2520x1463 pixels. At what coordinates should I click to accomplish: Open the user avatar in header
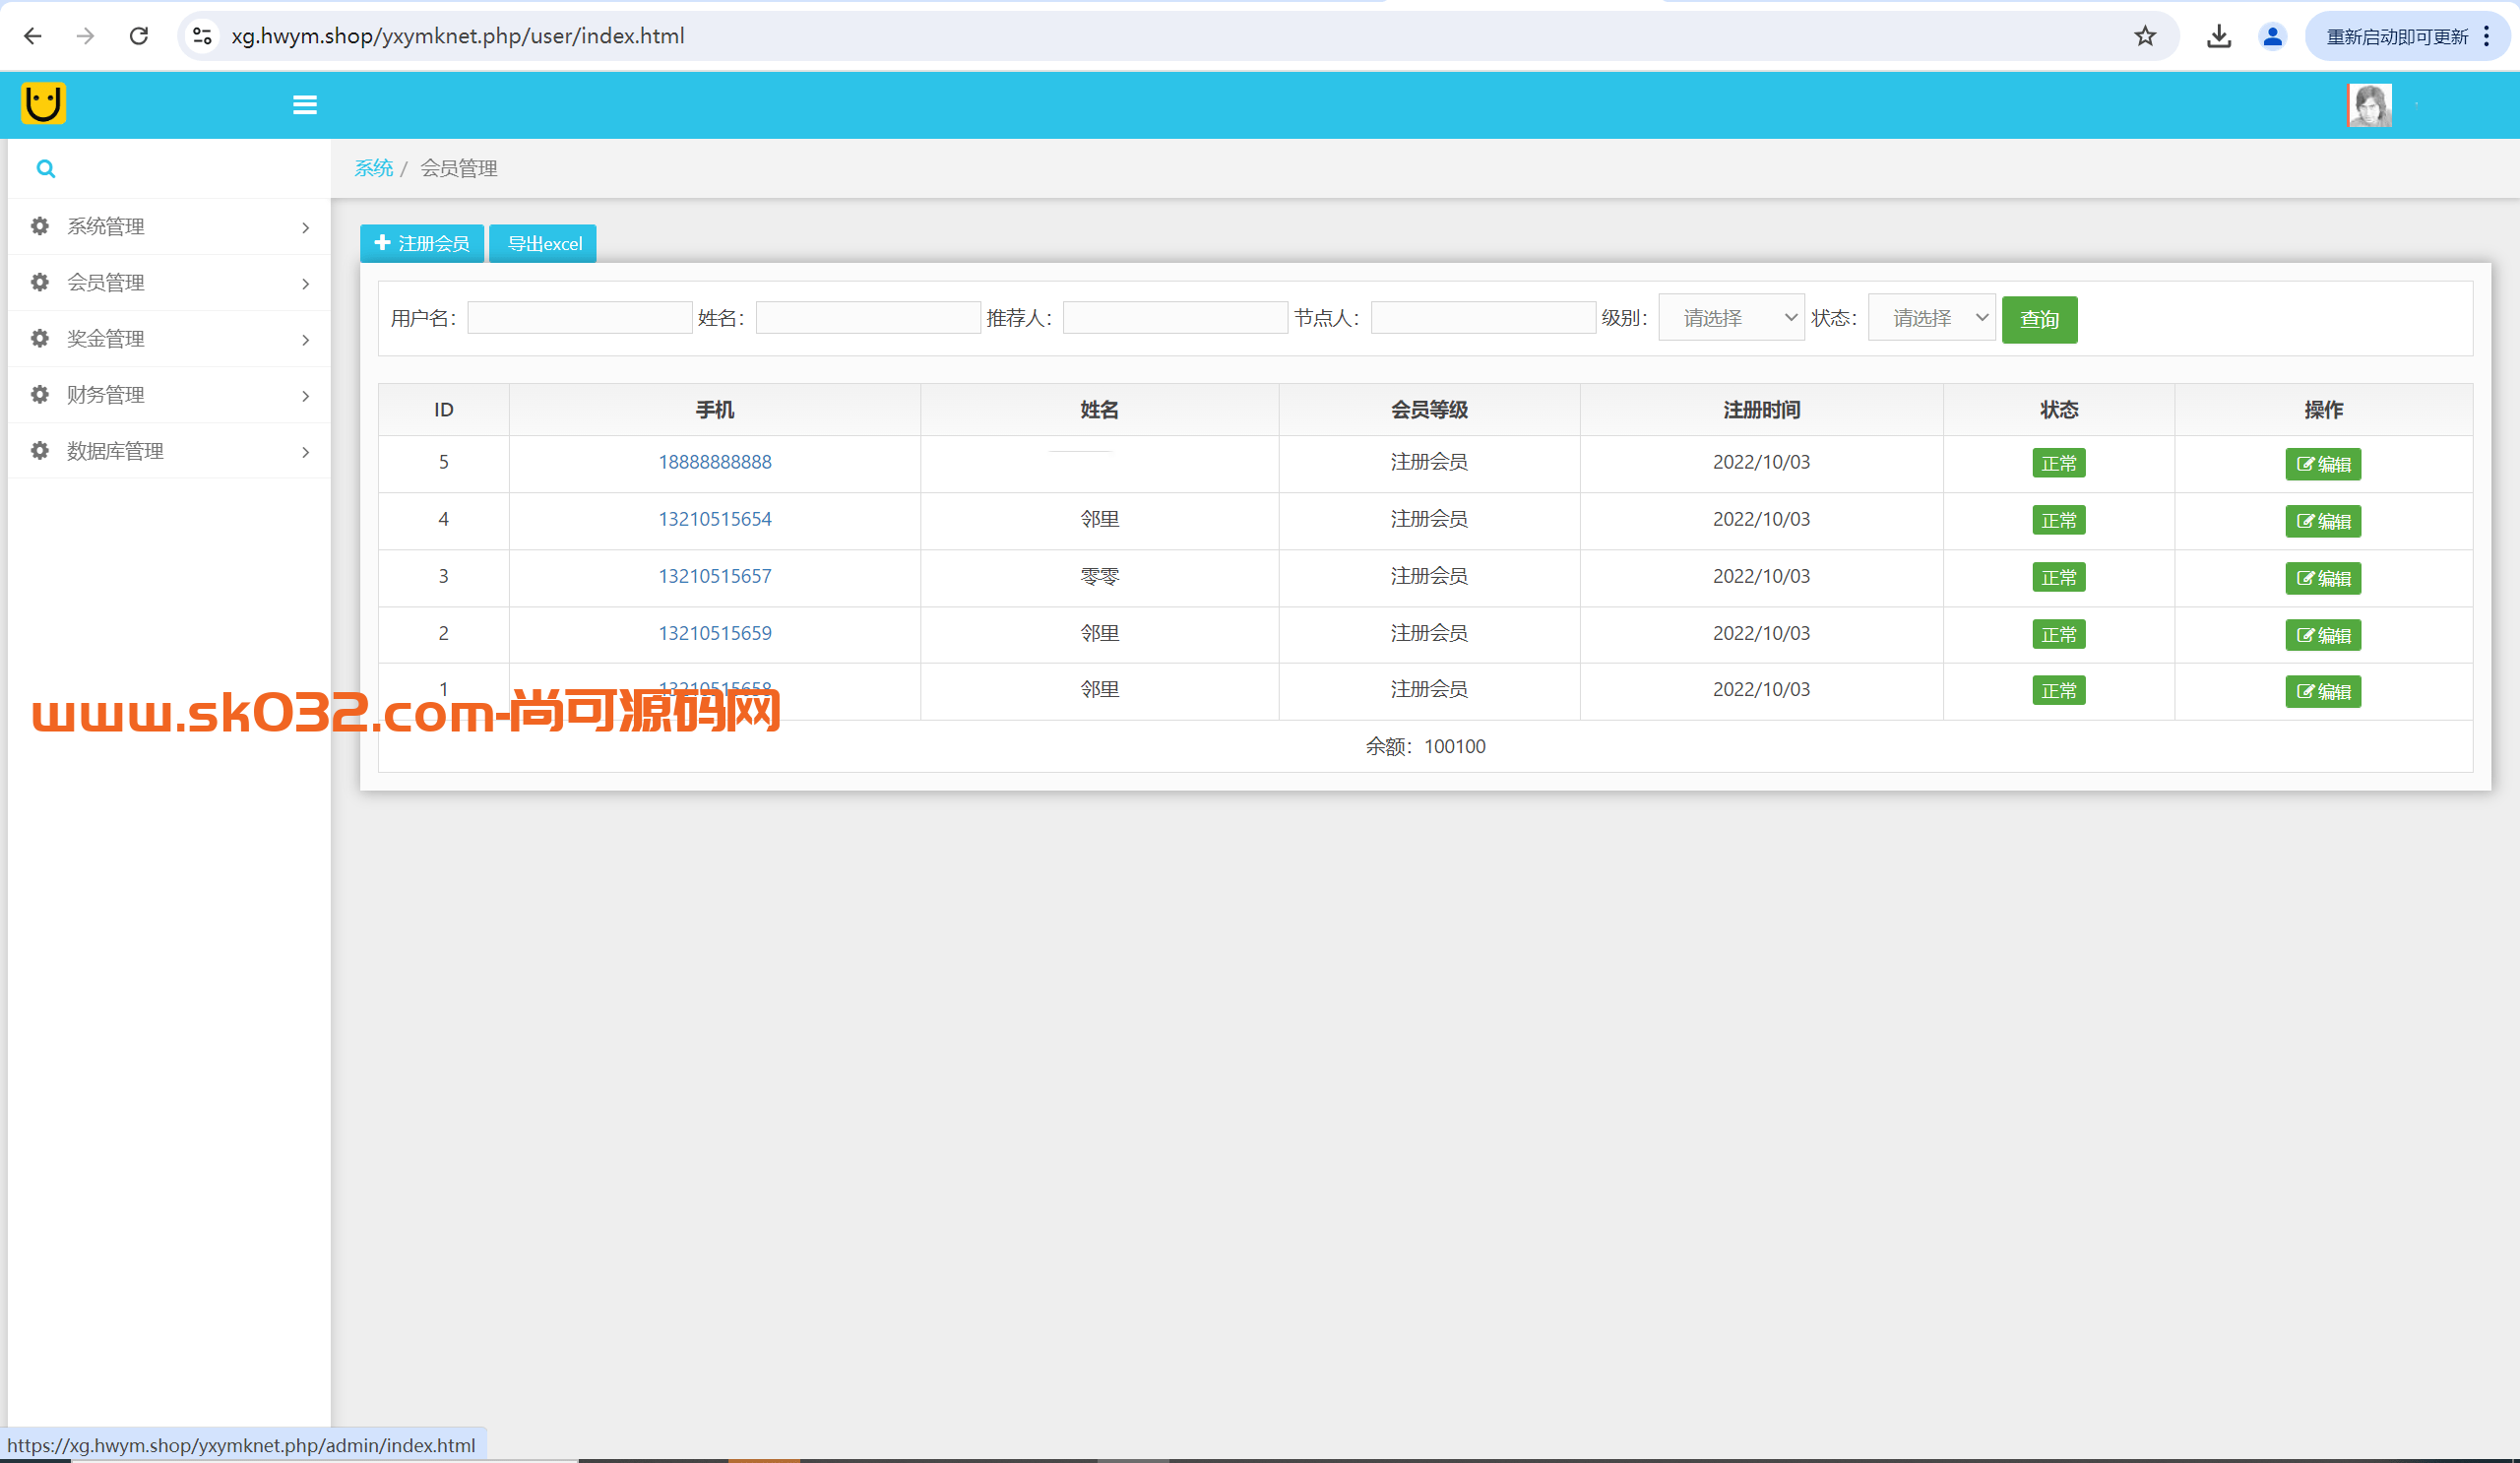click(2369, 105)
